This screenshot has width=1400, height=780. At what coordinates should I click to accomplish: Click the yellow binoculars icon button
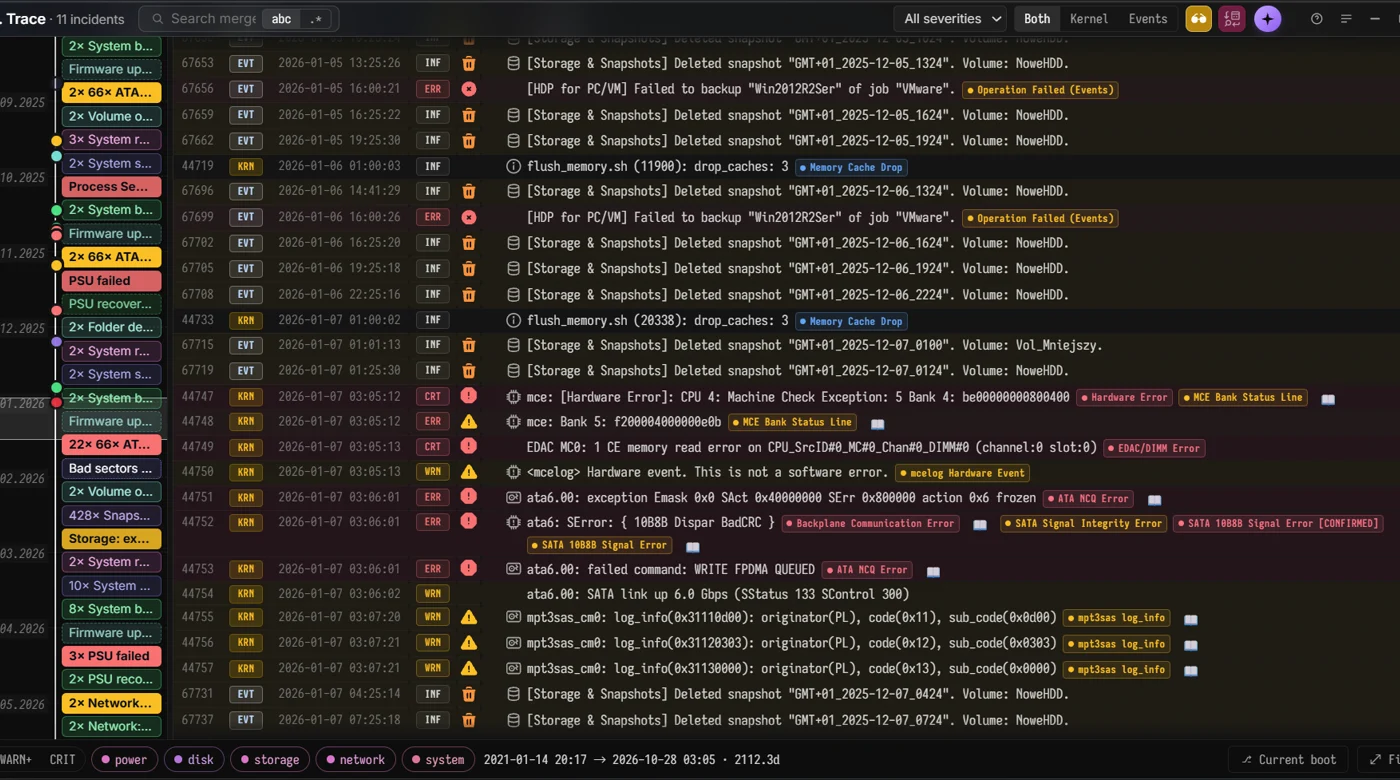(x=1198, y=19)
